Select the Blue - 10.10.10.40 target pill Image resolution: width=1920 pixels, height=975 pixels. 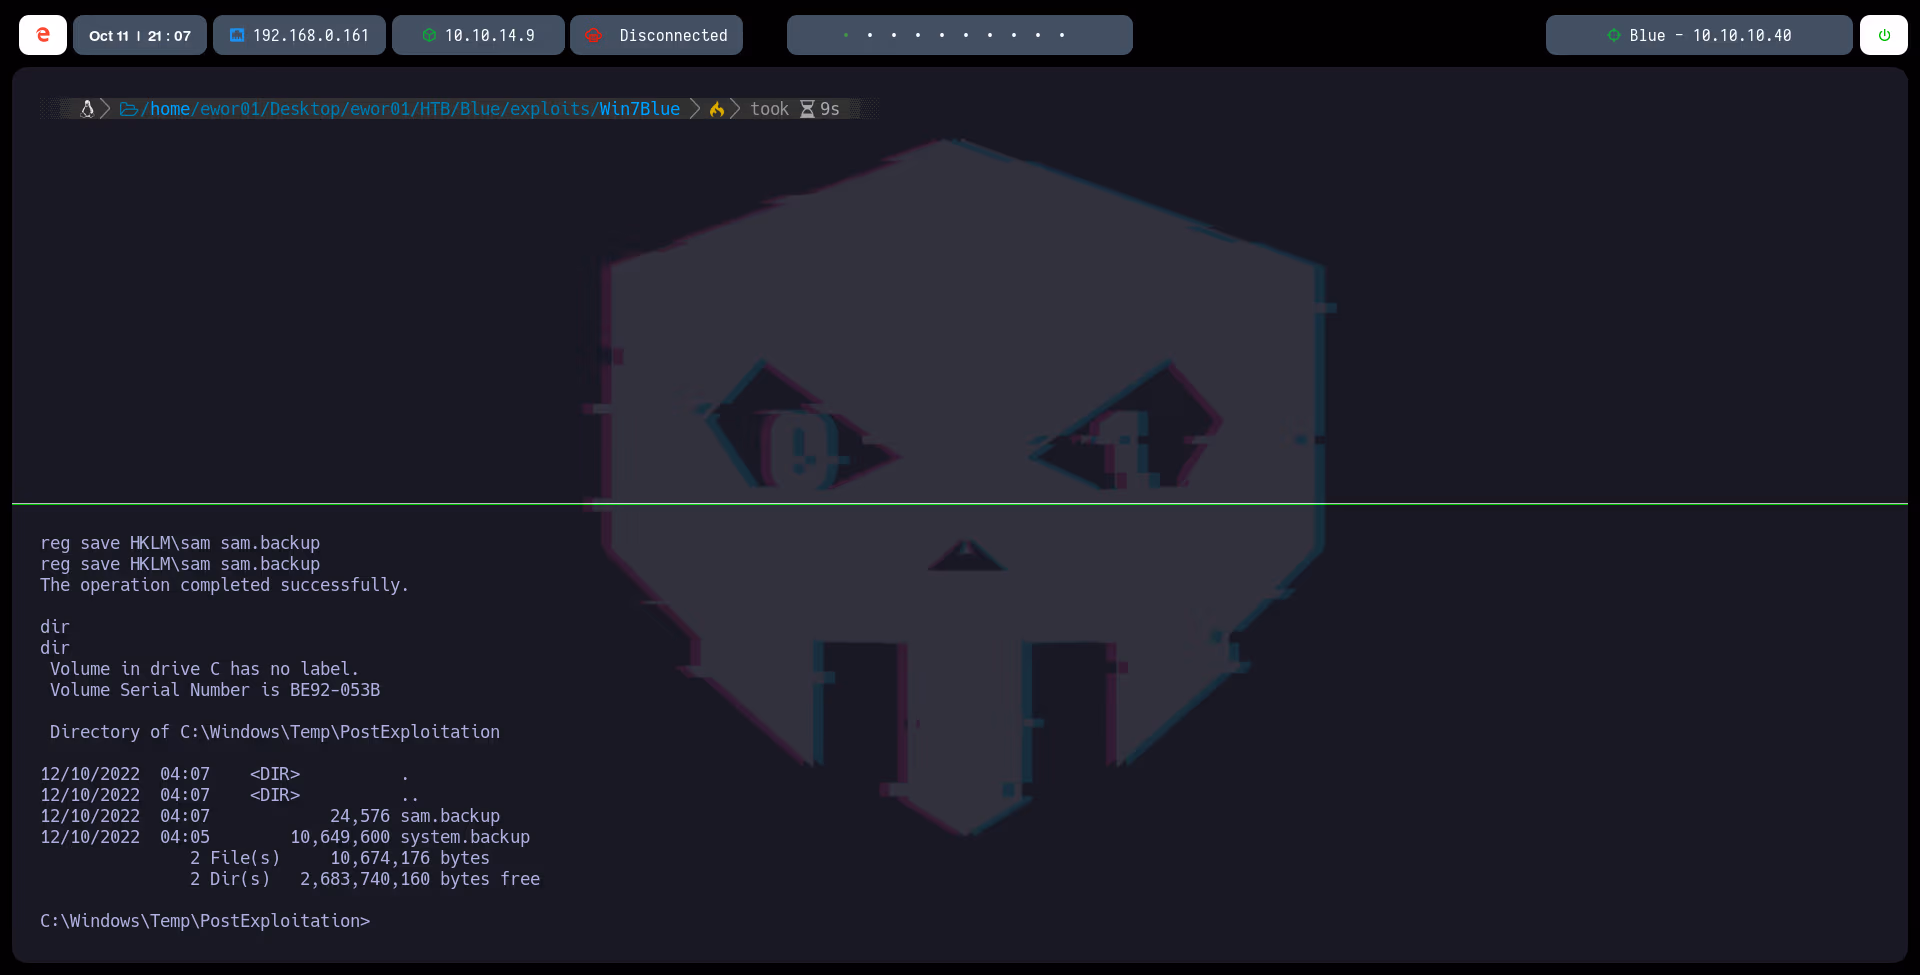[1698, 34]
